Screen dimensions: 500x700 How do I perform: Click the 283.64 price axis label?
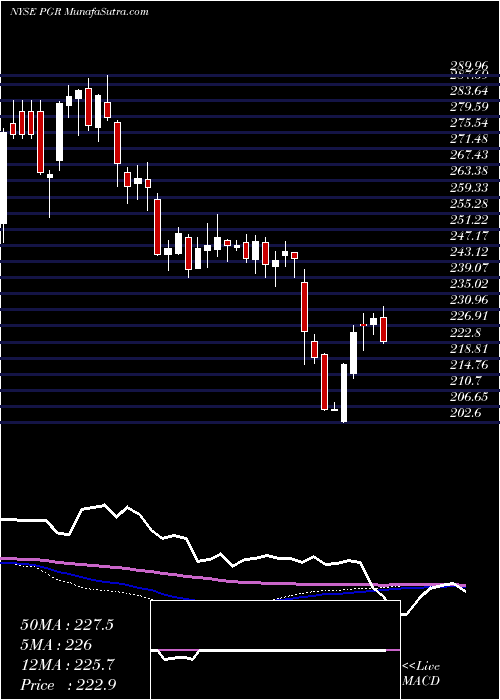pyautogui.click(x=469, y=92)
